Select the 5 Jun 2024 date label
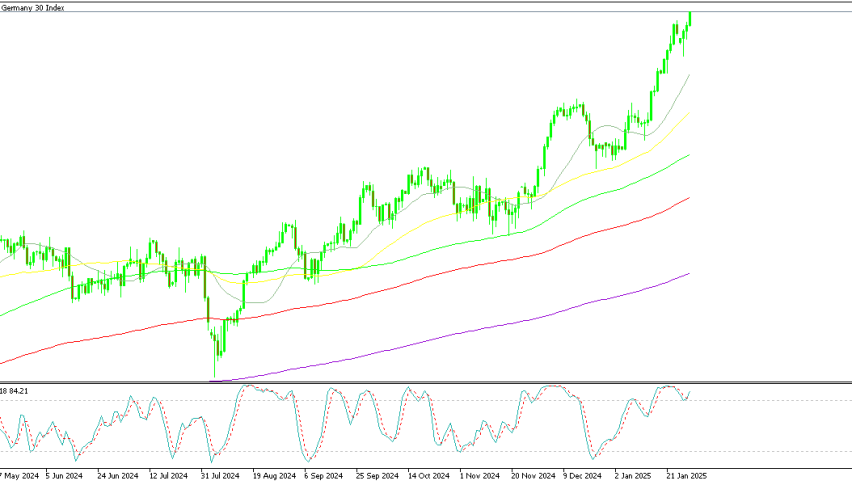This screenshot has height=485, width=852. coord(64,476)
